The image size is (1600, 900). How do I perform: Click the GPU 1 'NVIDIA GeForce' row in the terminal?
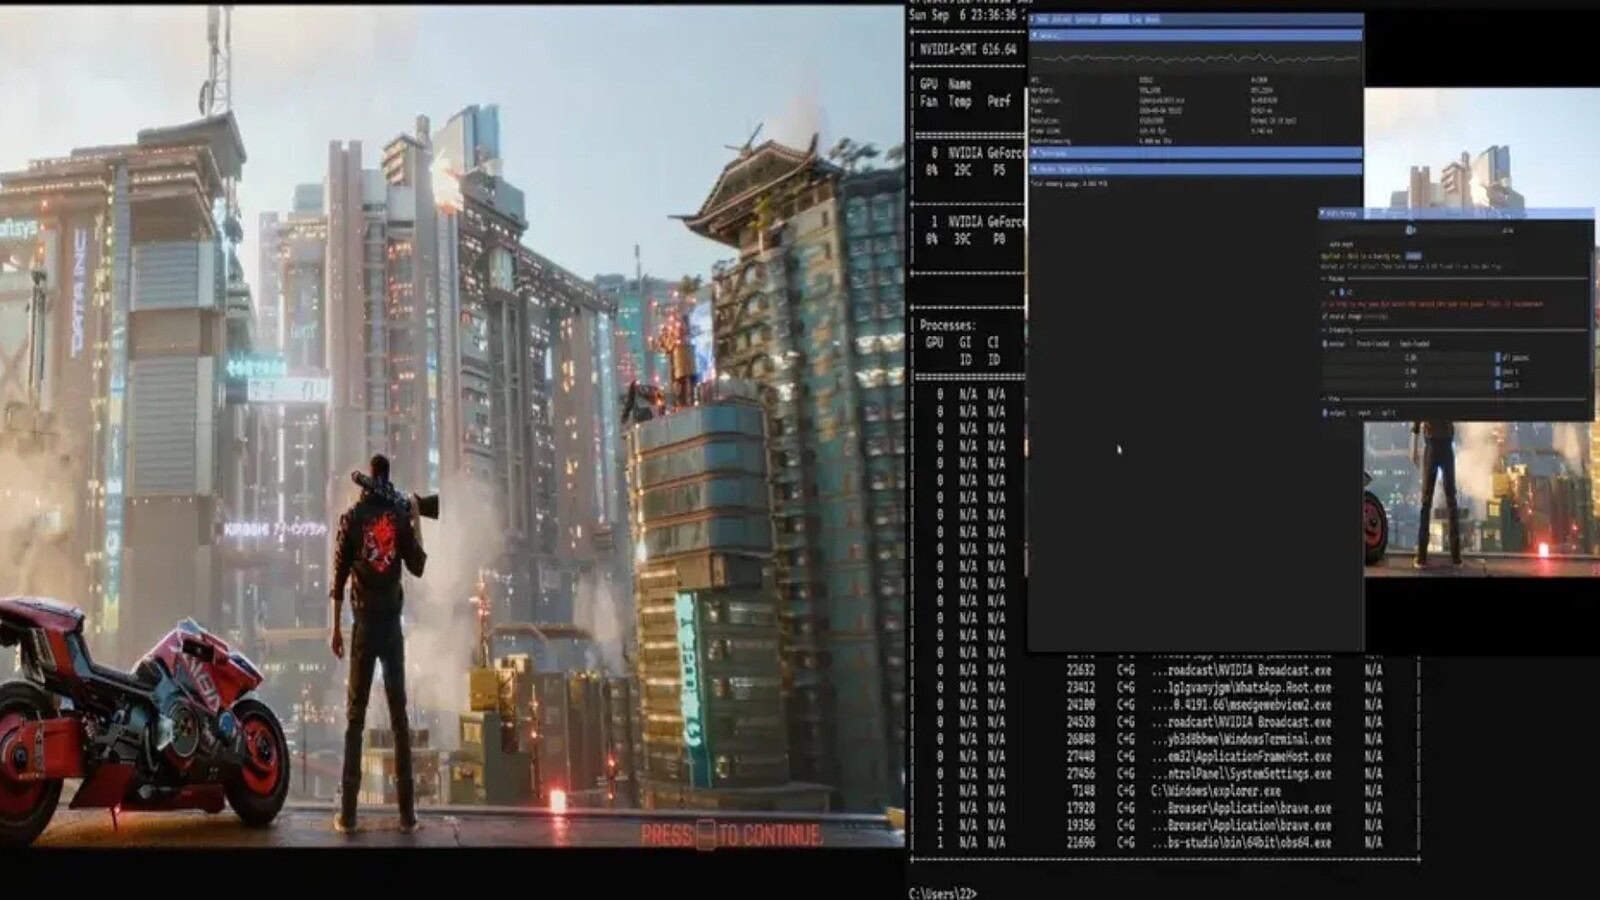977,221
